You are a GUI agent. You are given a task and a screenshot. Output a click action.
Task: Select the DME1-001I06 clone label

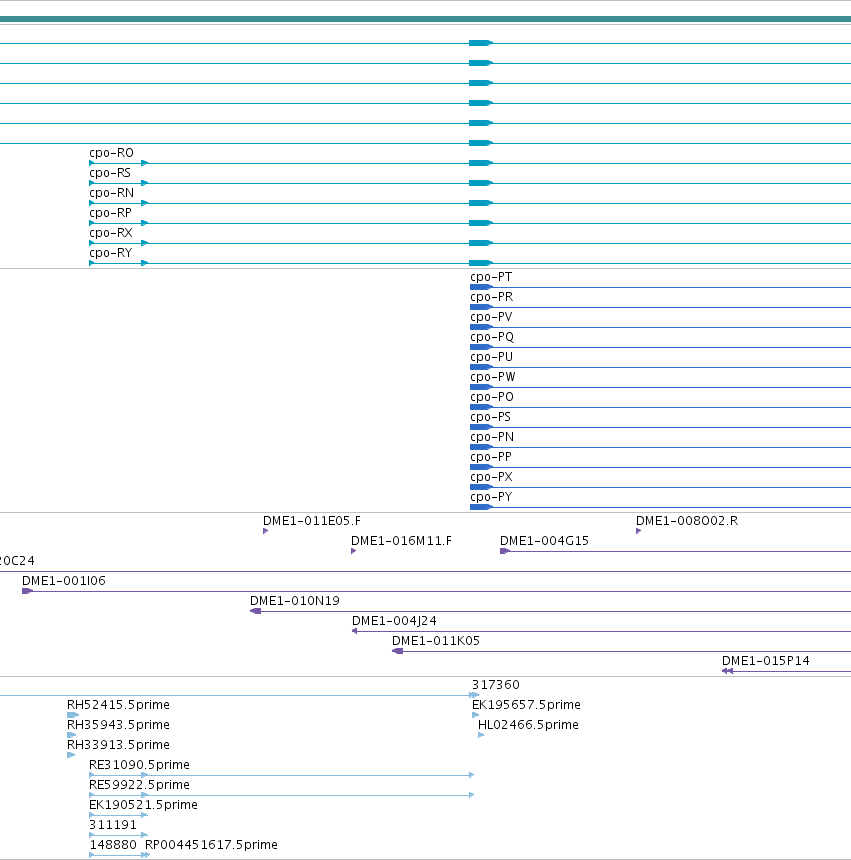[x=64, y=581]
